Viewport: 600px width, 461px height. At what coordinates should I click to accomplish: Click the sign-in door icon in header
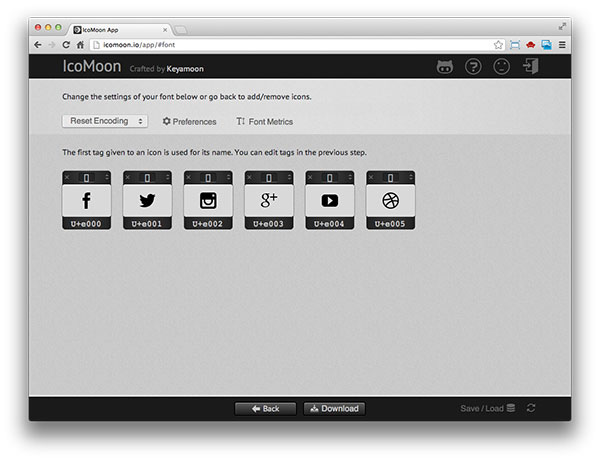point(531,67)
